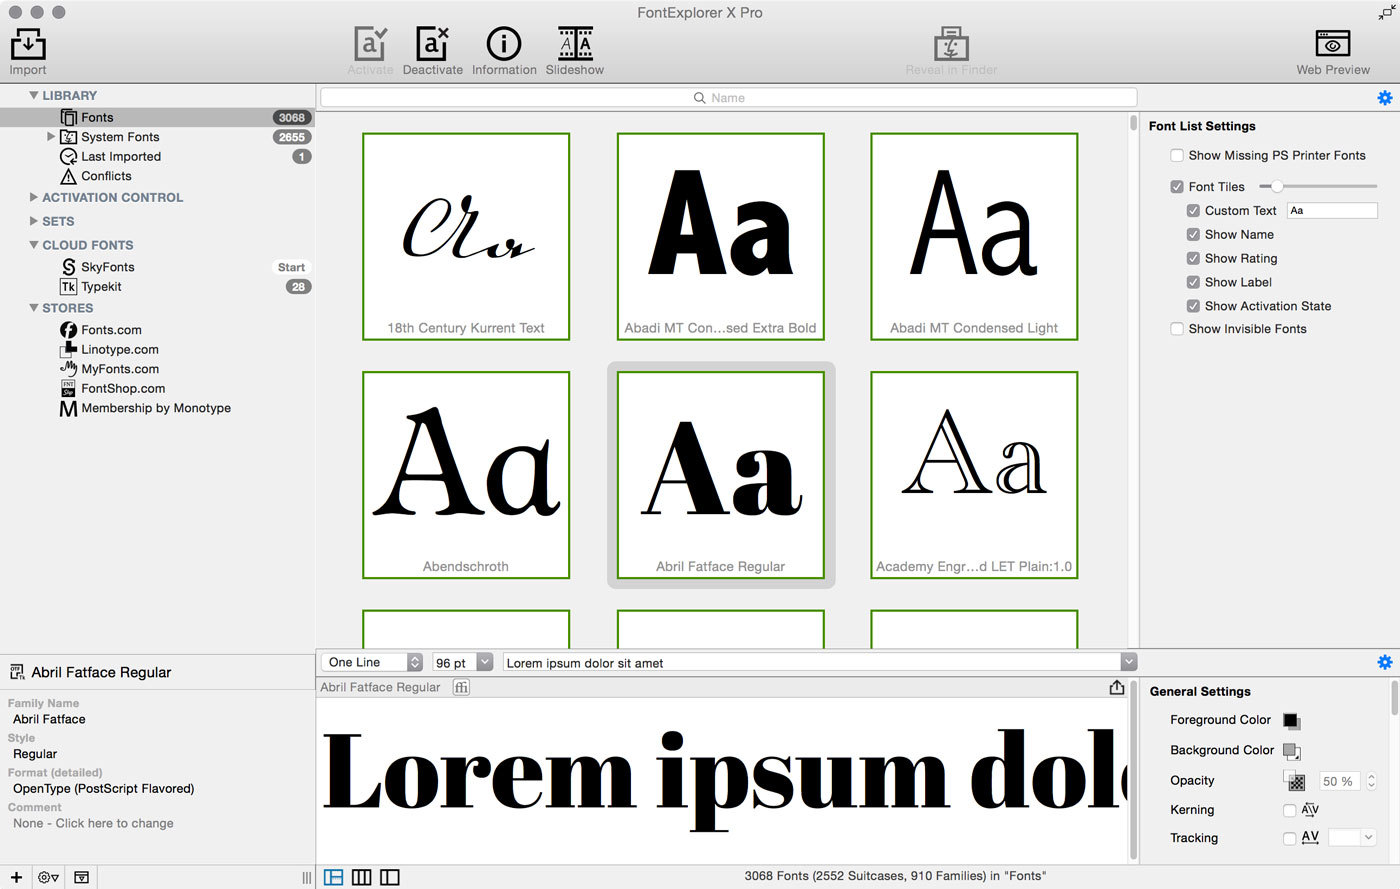Click the Opacity checkerboard swatch
Screen dimensions: 1400x889
click(1295, 781)
